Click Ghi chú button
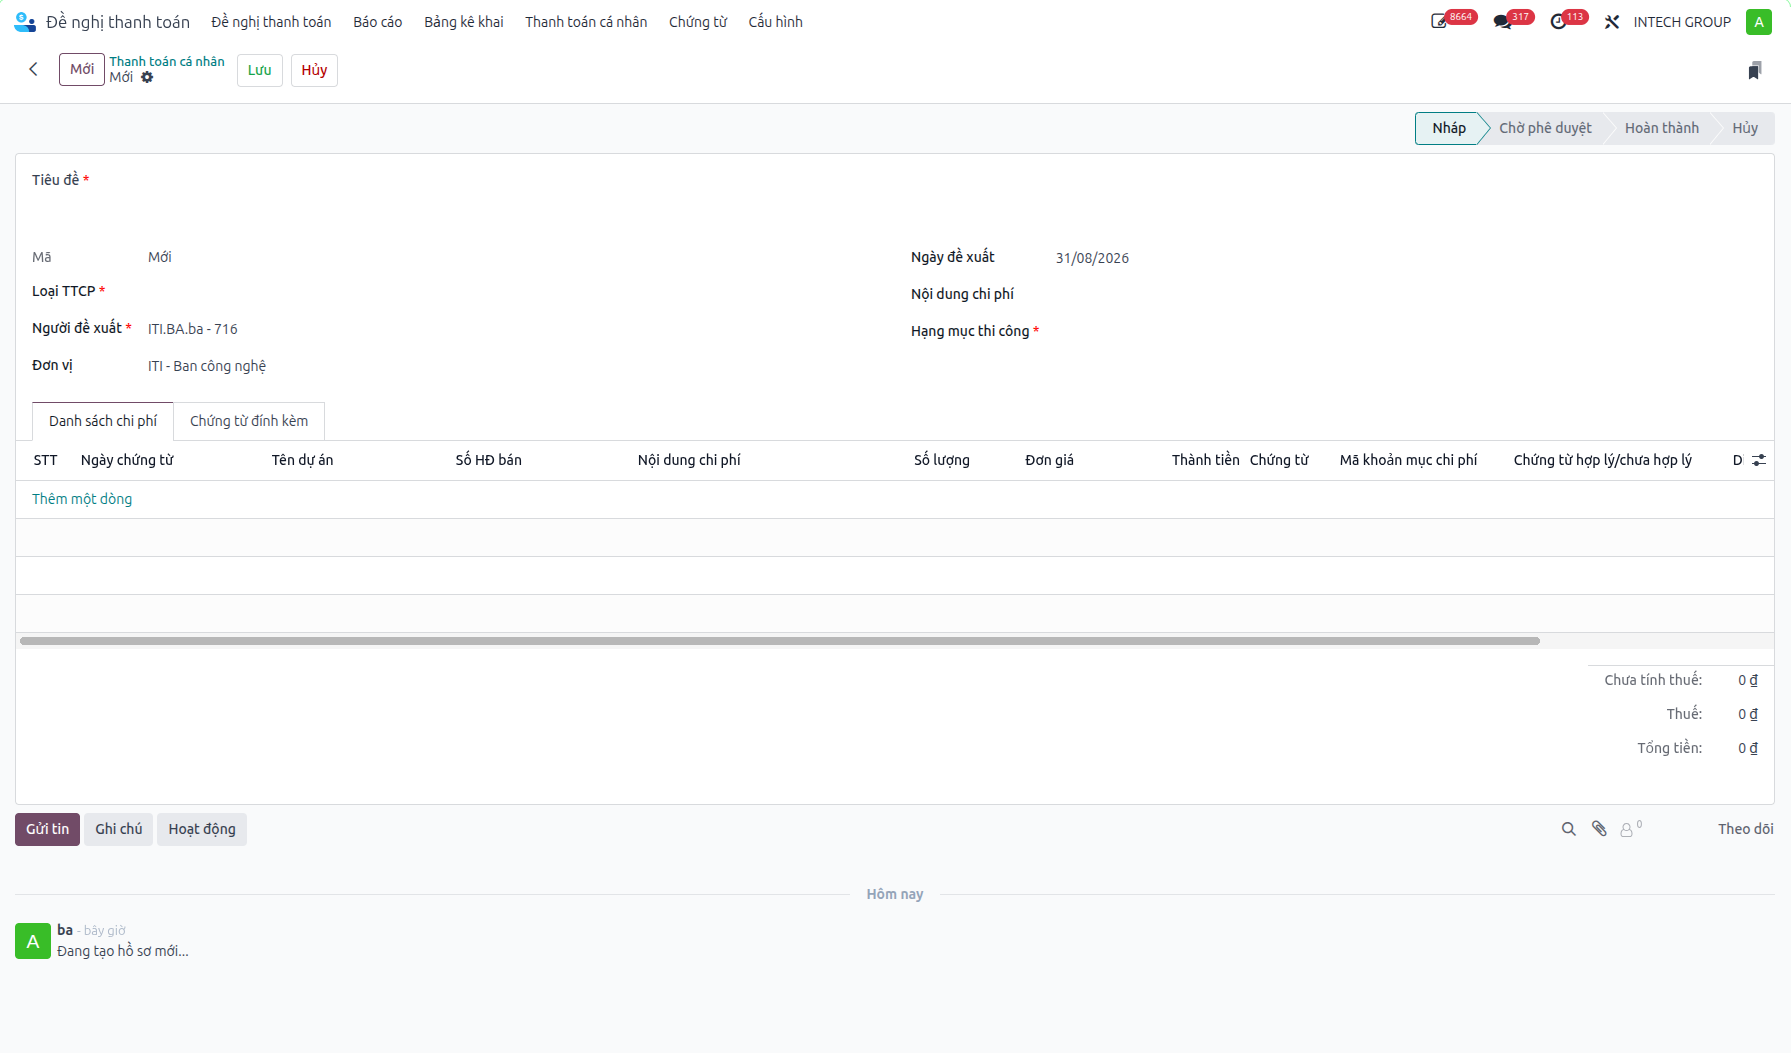Screen dimensions: 1791x1053 119,829
